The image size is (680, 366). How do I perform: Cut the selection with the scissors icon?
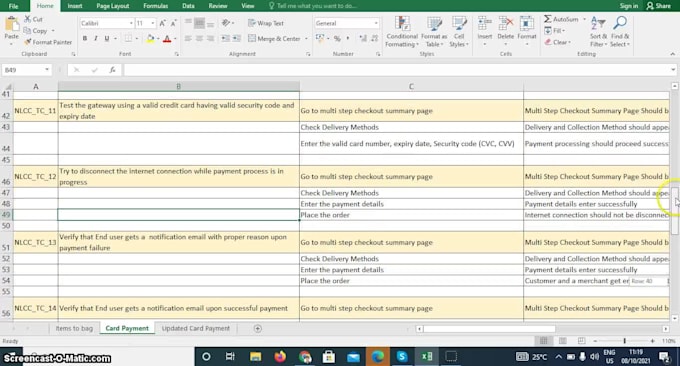[x=28, y=19]
